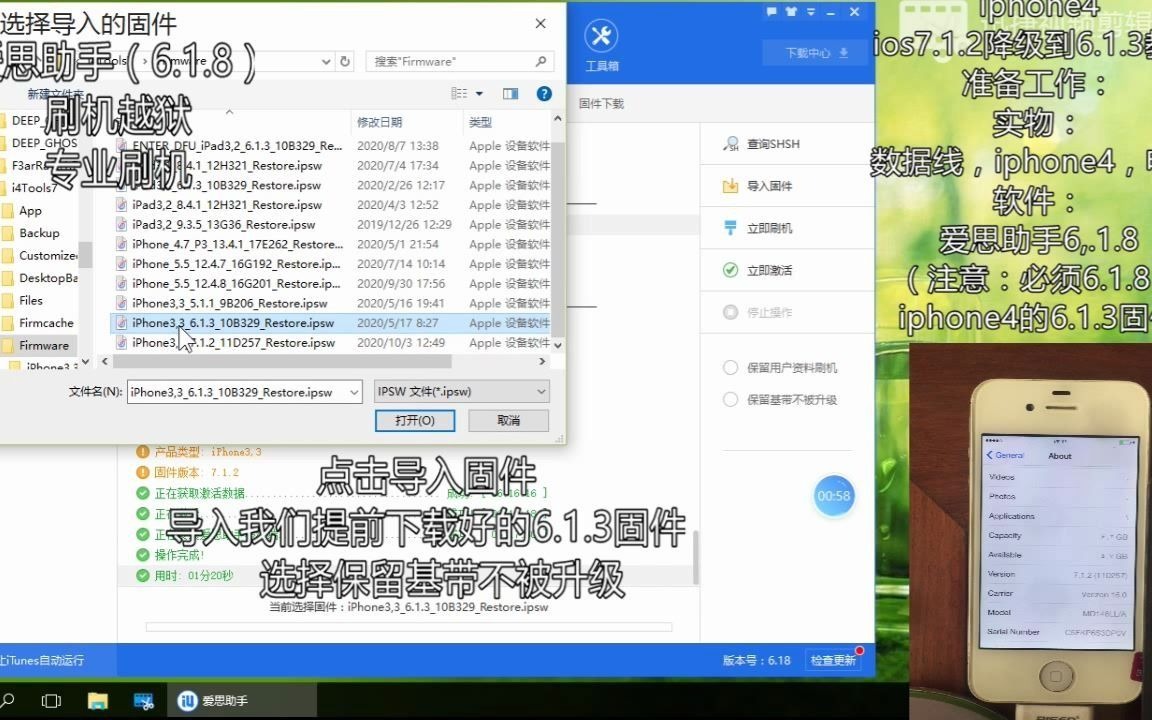Click the progress bar in the 爱思助手 window

[x=409, y=627]
